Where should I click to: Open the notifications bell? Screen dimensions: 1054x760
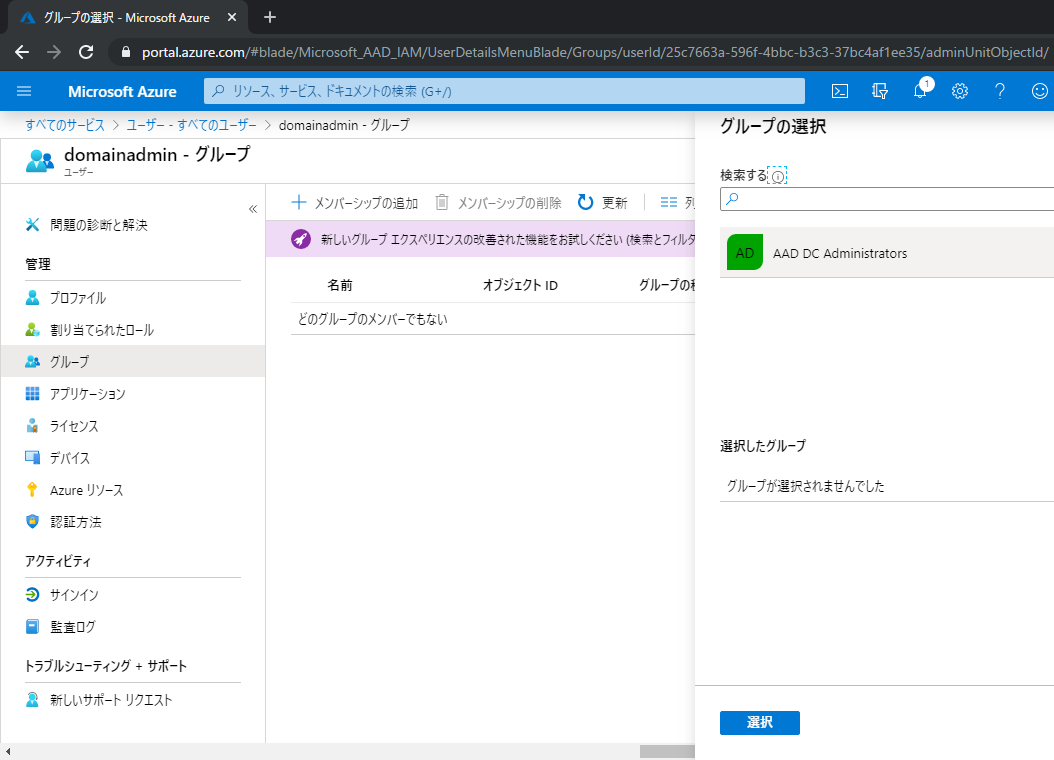coord(920,91)
